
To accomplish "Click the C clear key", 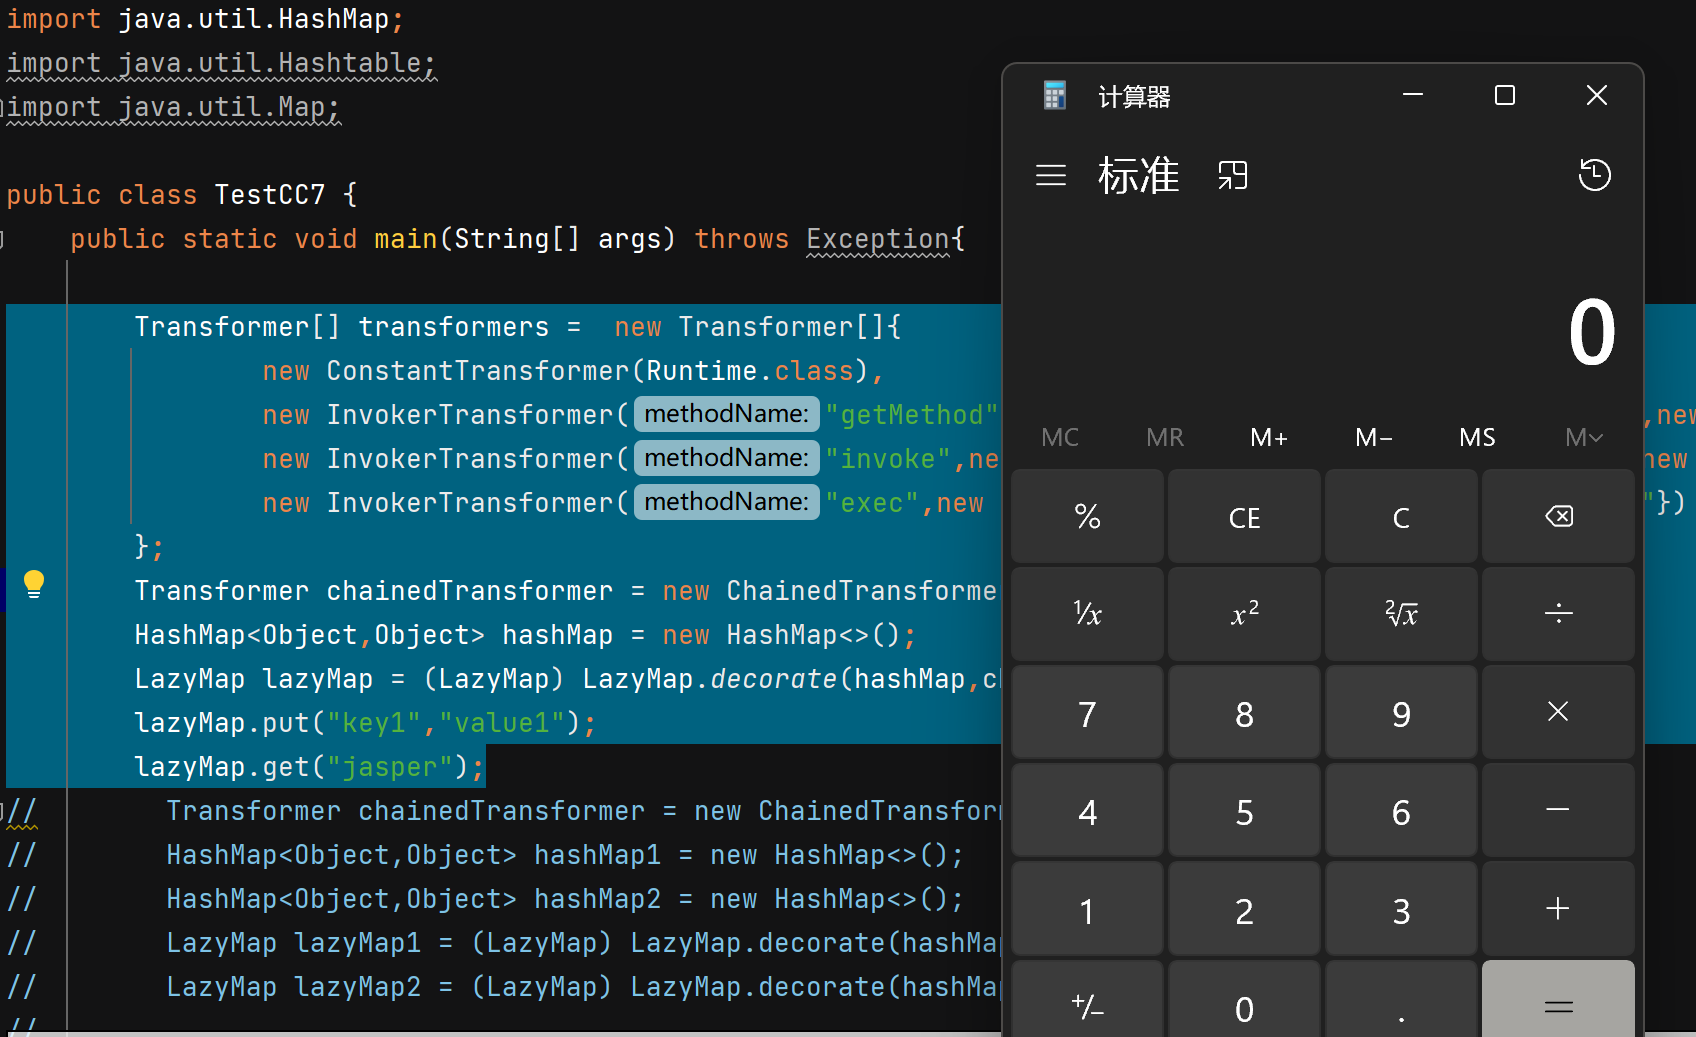I will click(1401, 516).
